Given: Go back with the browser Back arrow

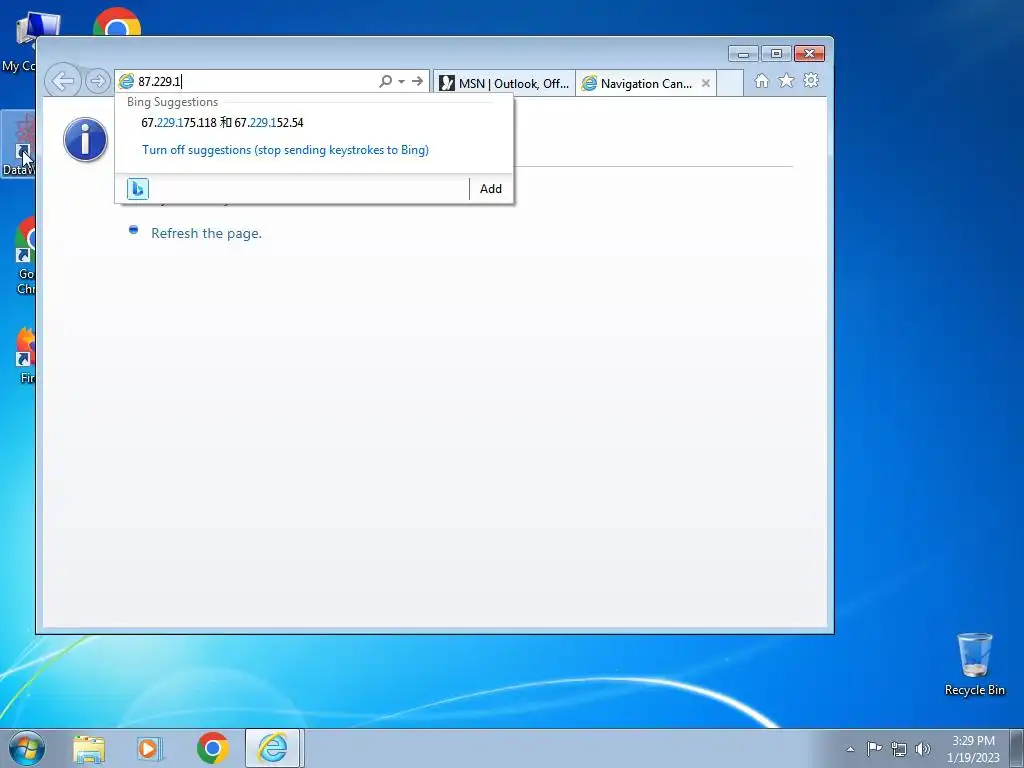Looking at the screenshot, I should 63,81.
